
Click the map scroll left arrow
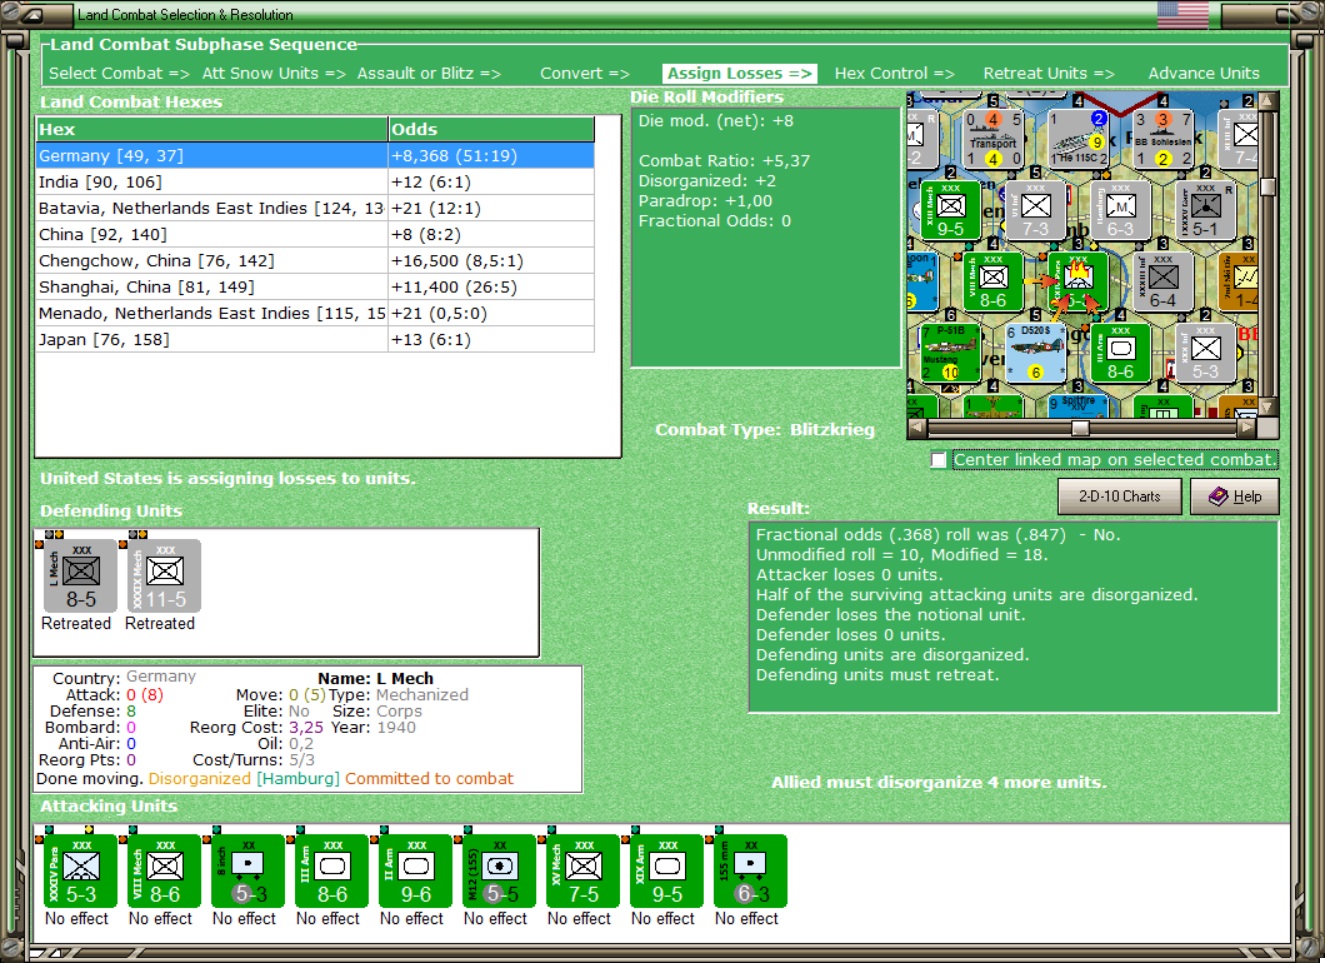pos(917,428)
